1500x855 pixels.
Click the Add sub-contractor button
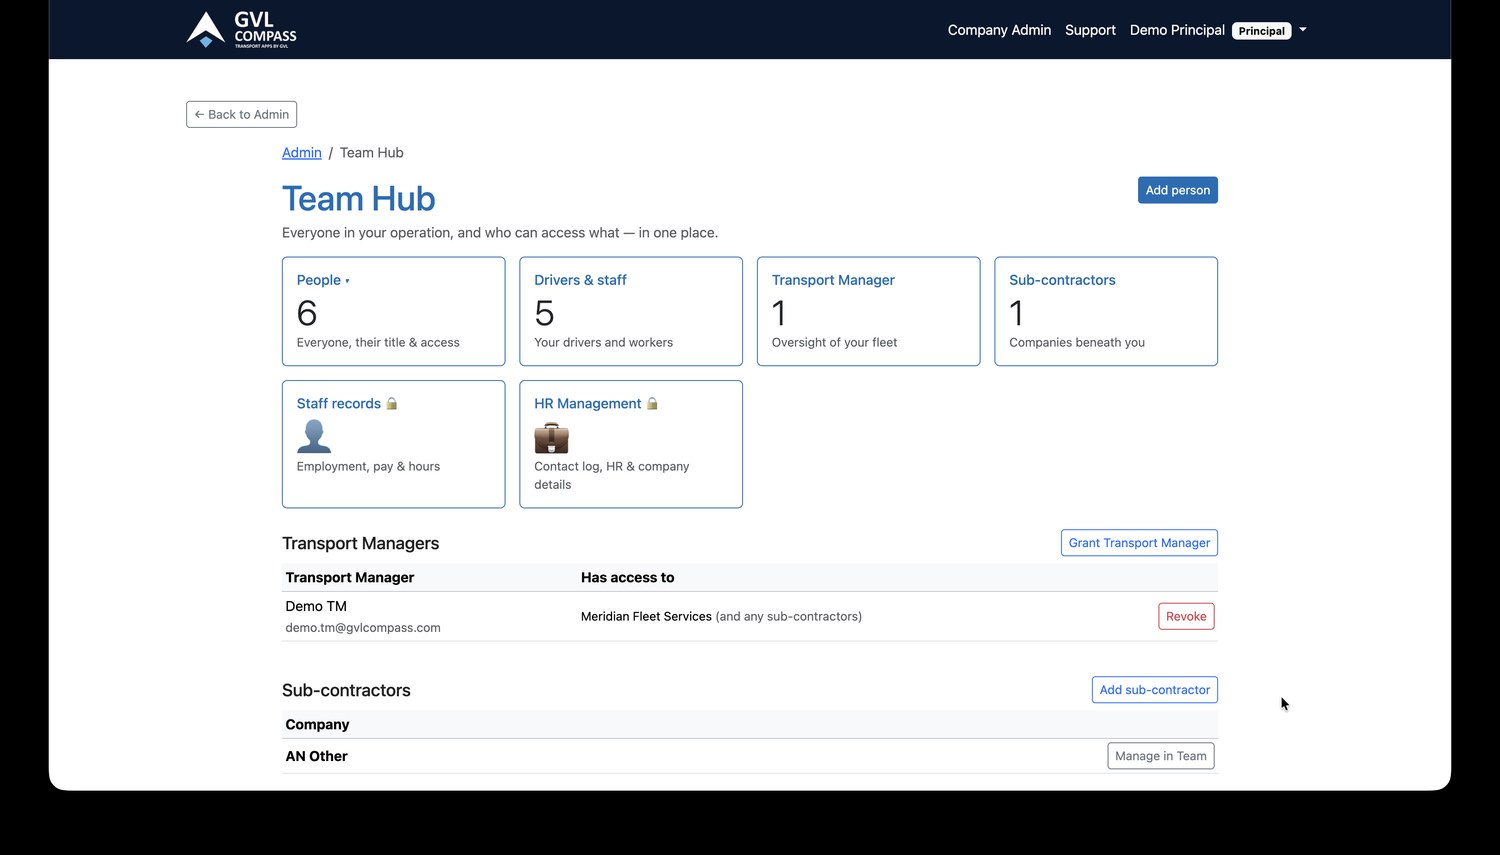click(x=1155, y=690)
